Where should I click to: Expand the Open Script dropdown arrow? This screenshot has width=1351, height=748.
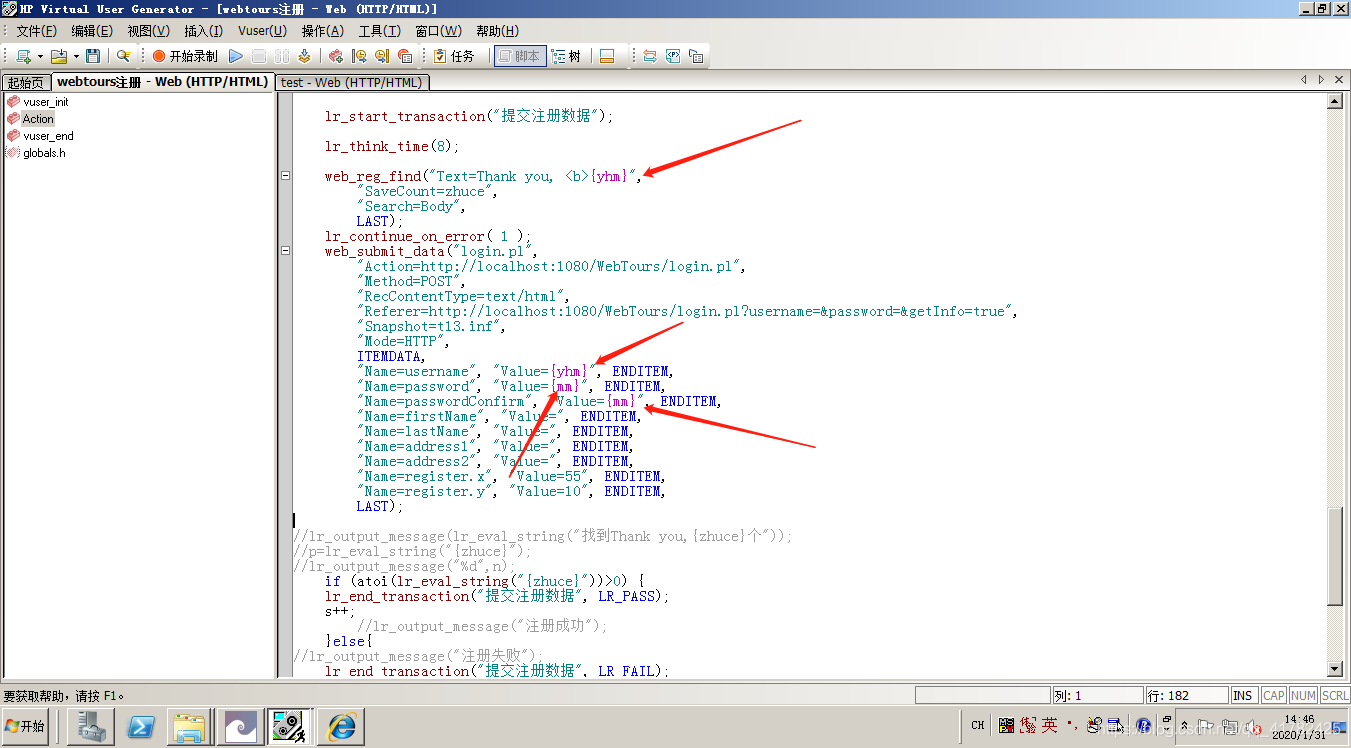tap(75, 56)
